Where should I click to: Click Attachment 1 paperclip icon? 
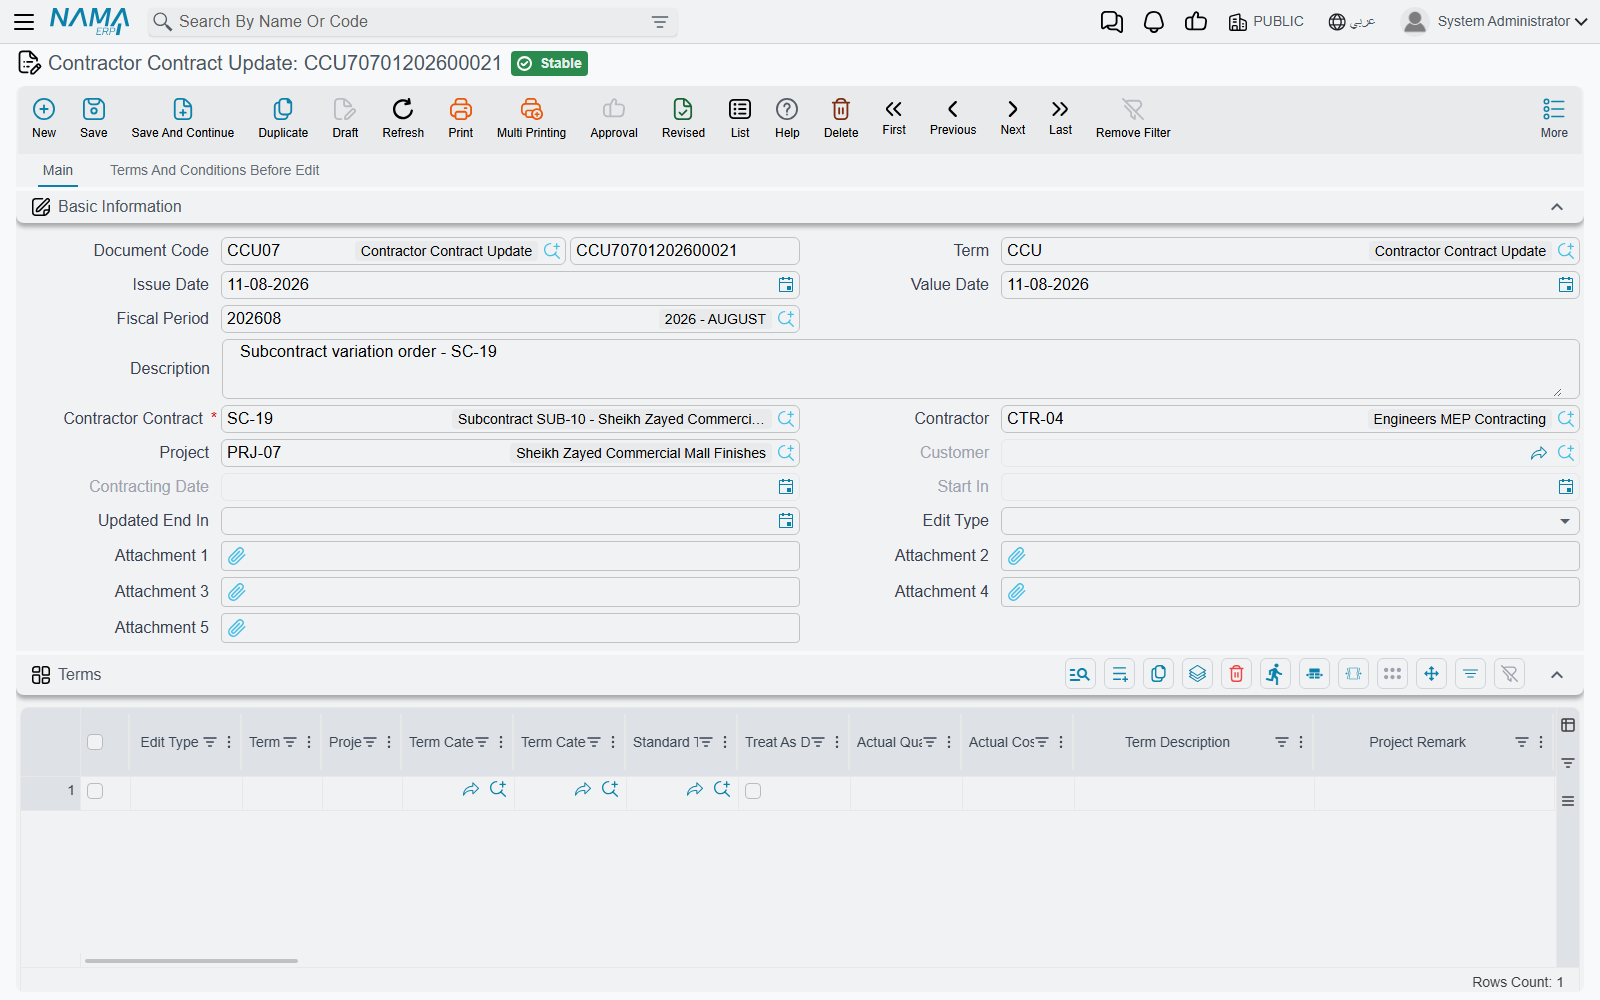pos(237,556)
